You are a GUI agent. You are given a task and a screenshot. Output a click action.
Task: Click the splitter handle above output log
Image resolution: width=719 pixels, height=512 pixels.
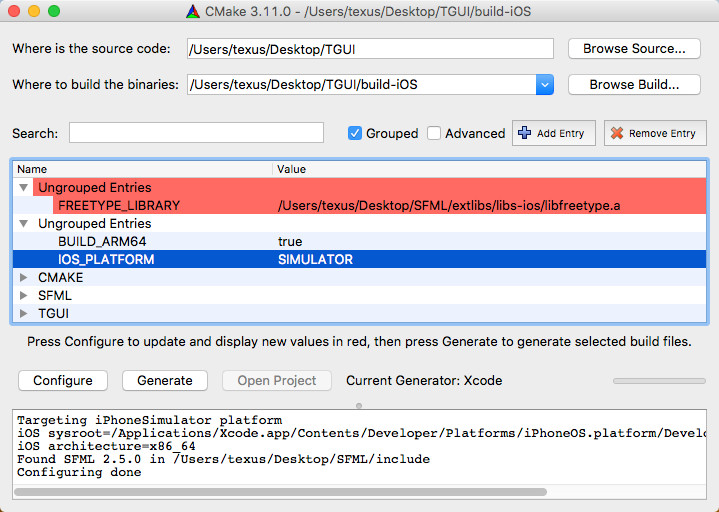point(359,406)
